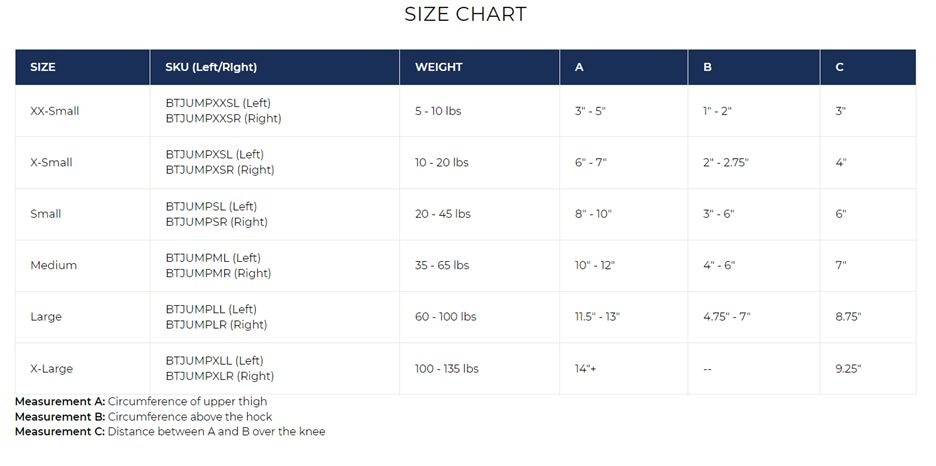The image size is (936, 466).
Task: Click the SIZE CHART title
Action: (x=465, y=14)
